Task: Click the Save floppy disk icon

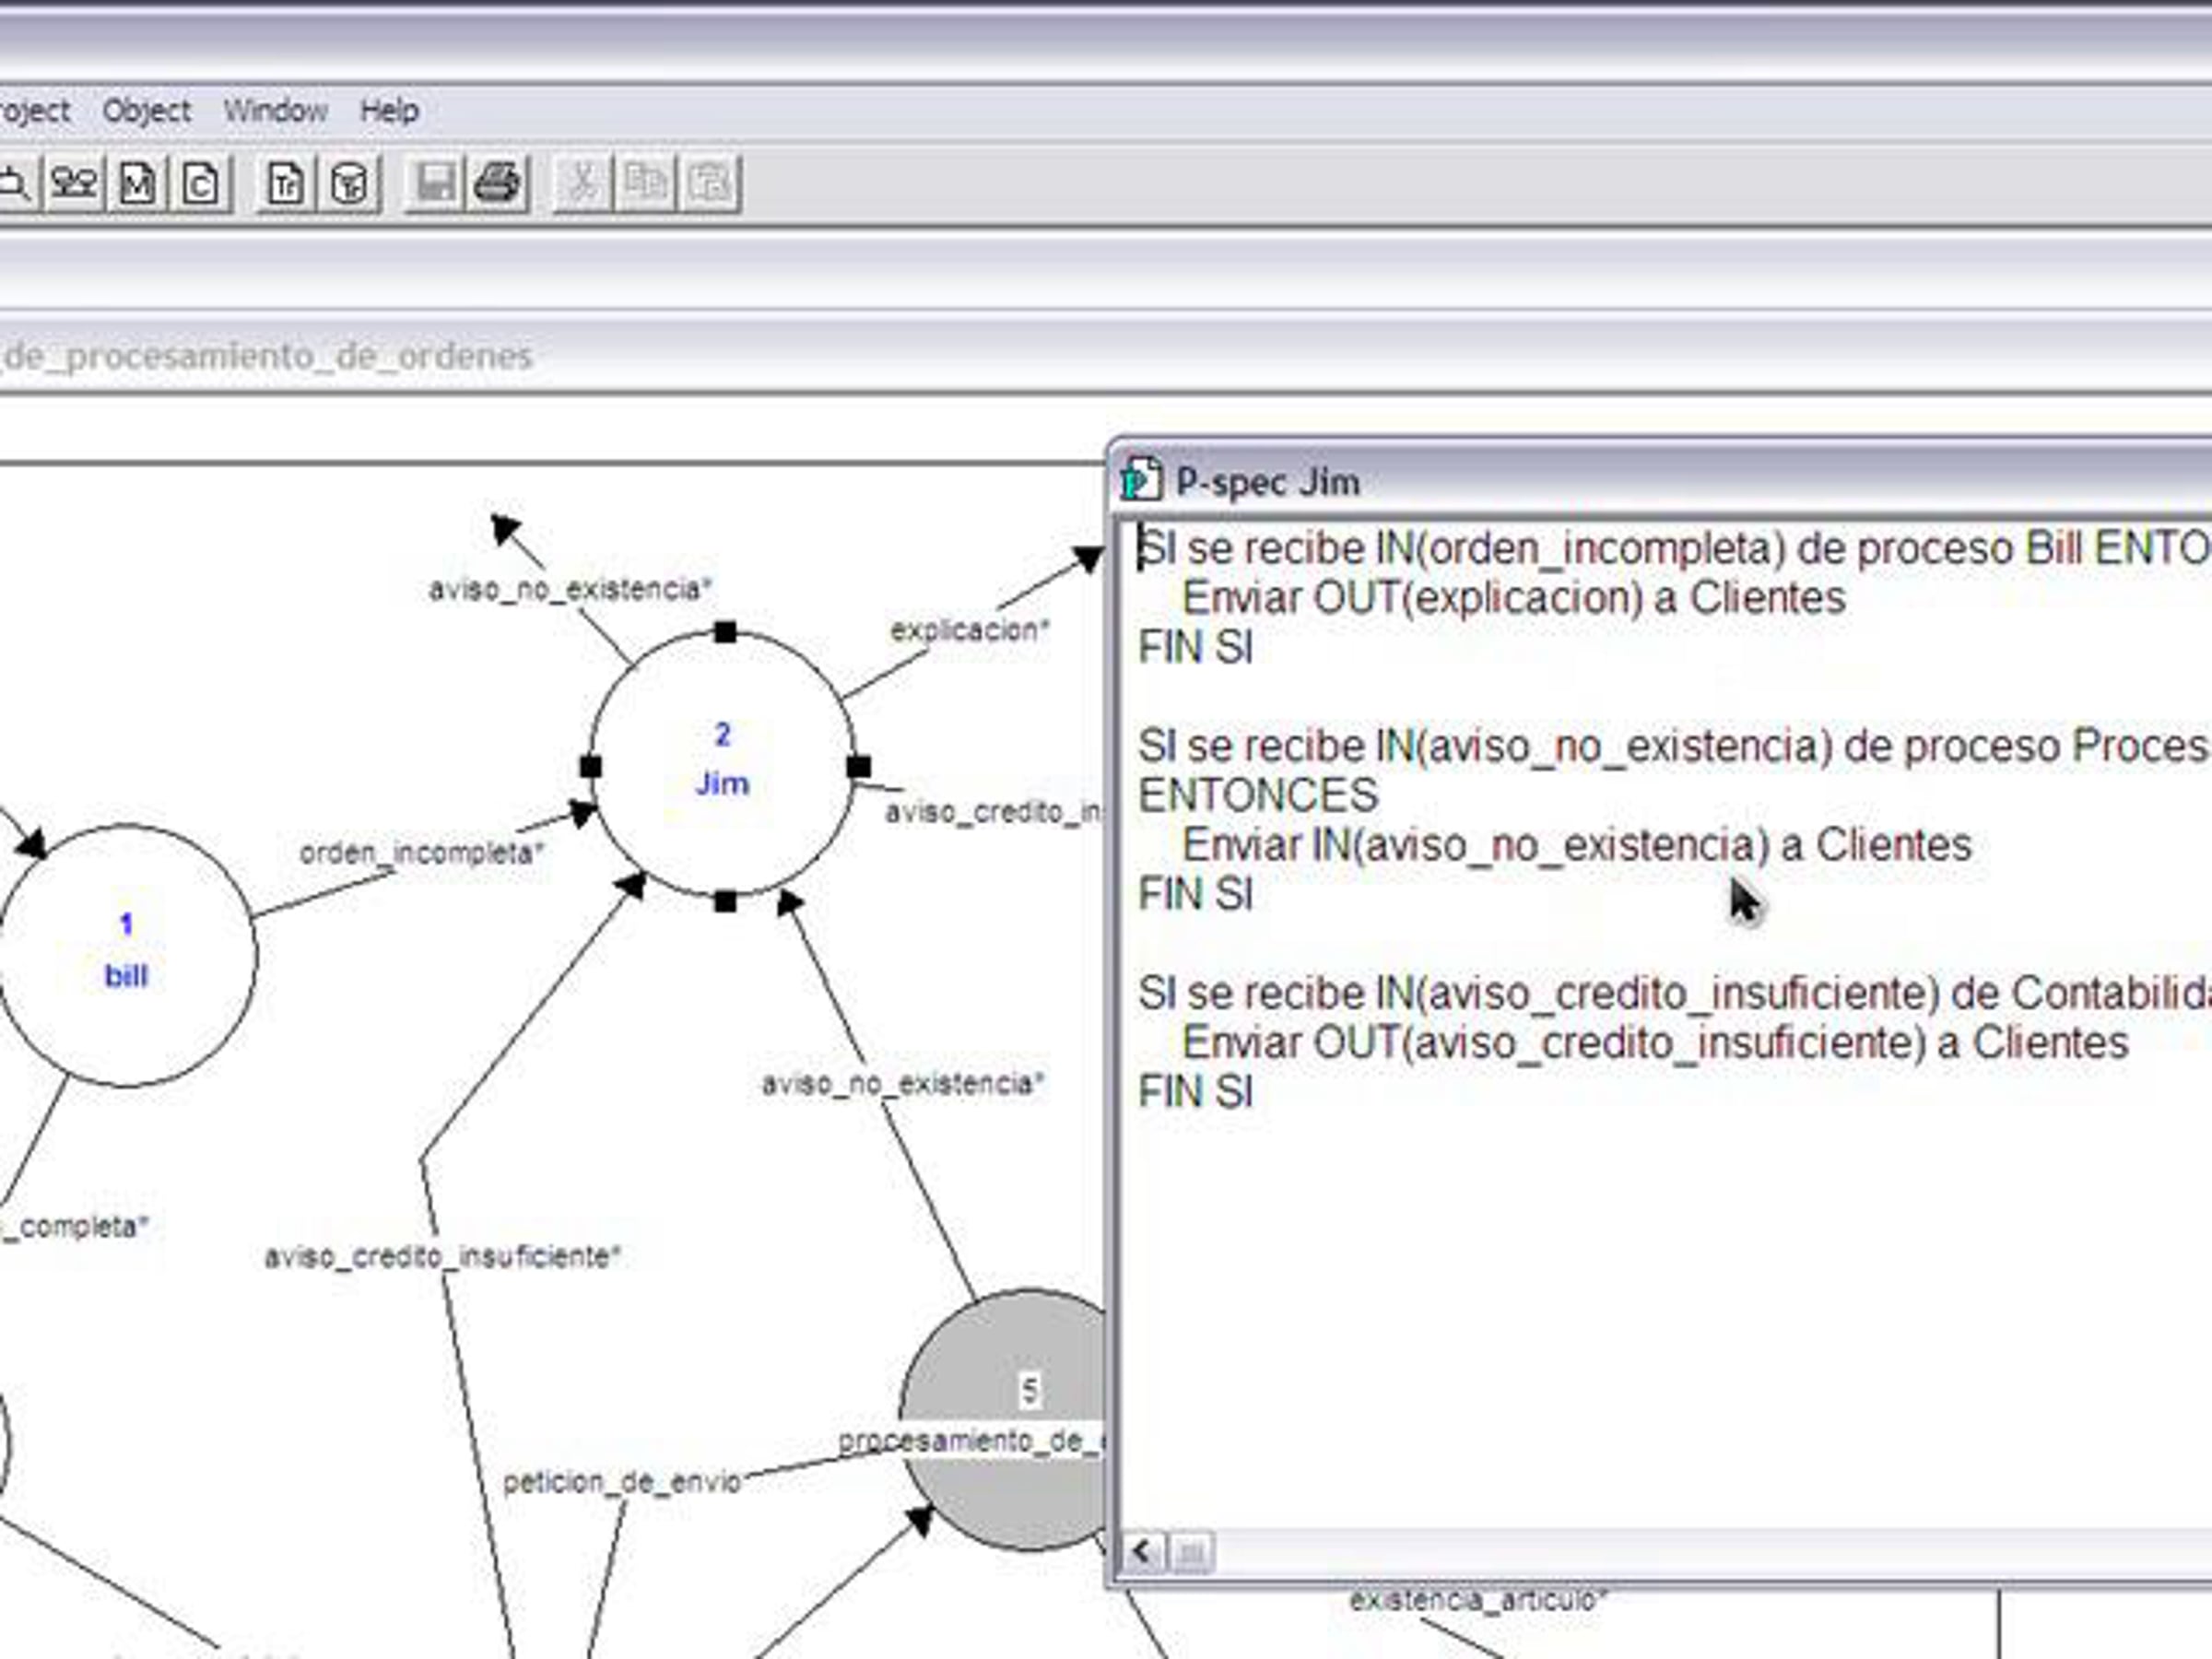Action: (435, 184)
